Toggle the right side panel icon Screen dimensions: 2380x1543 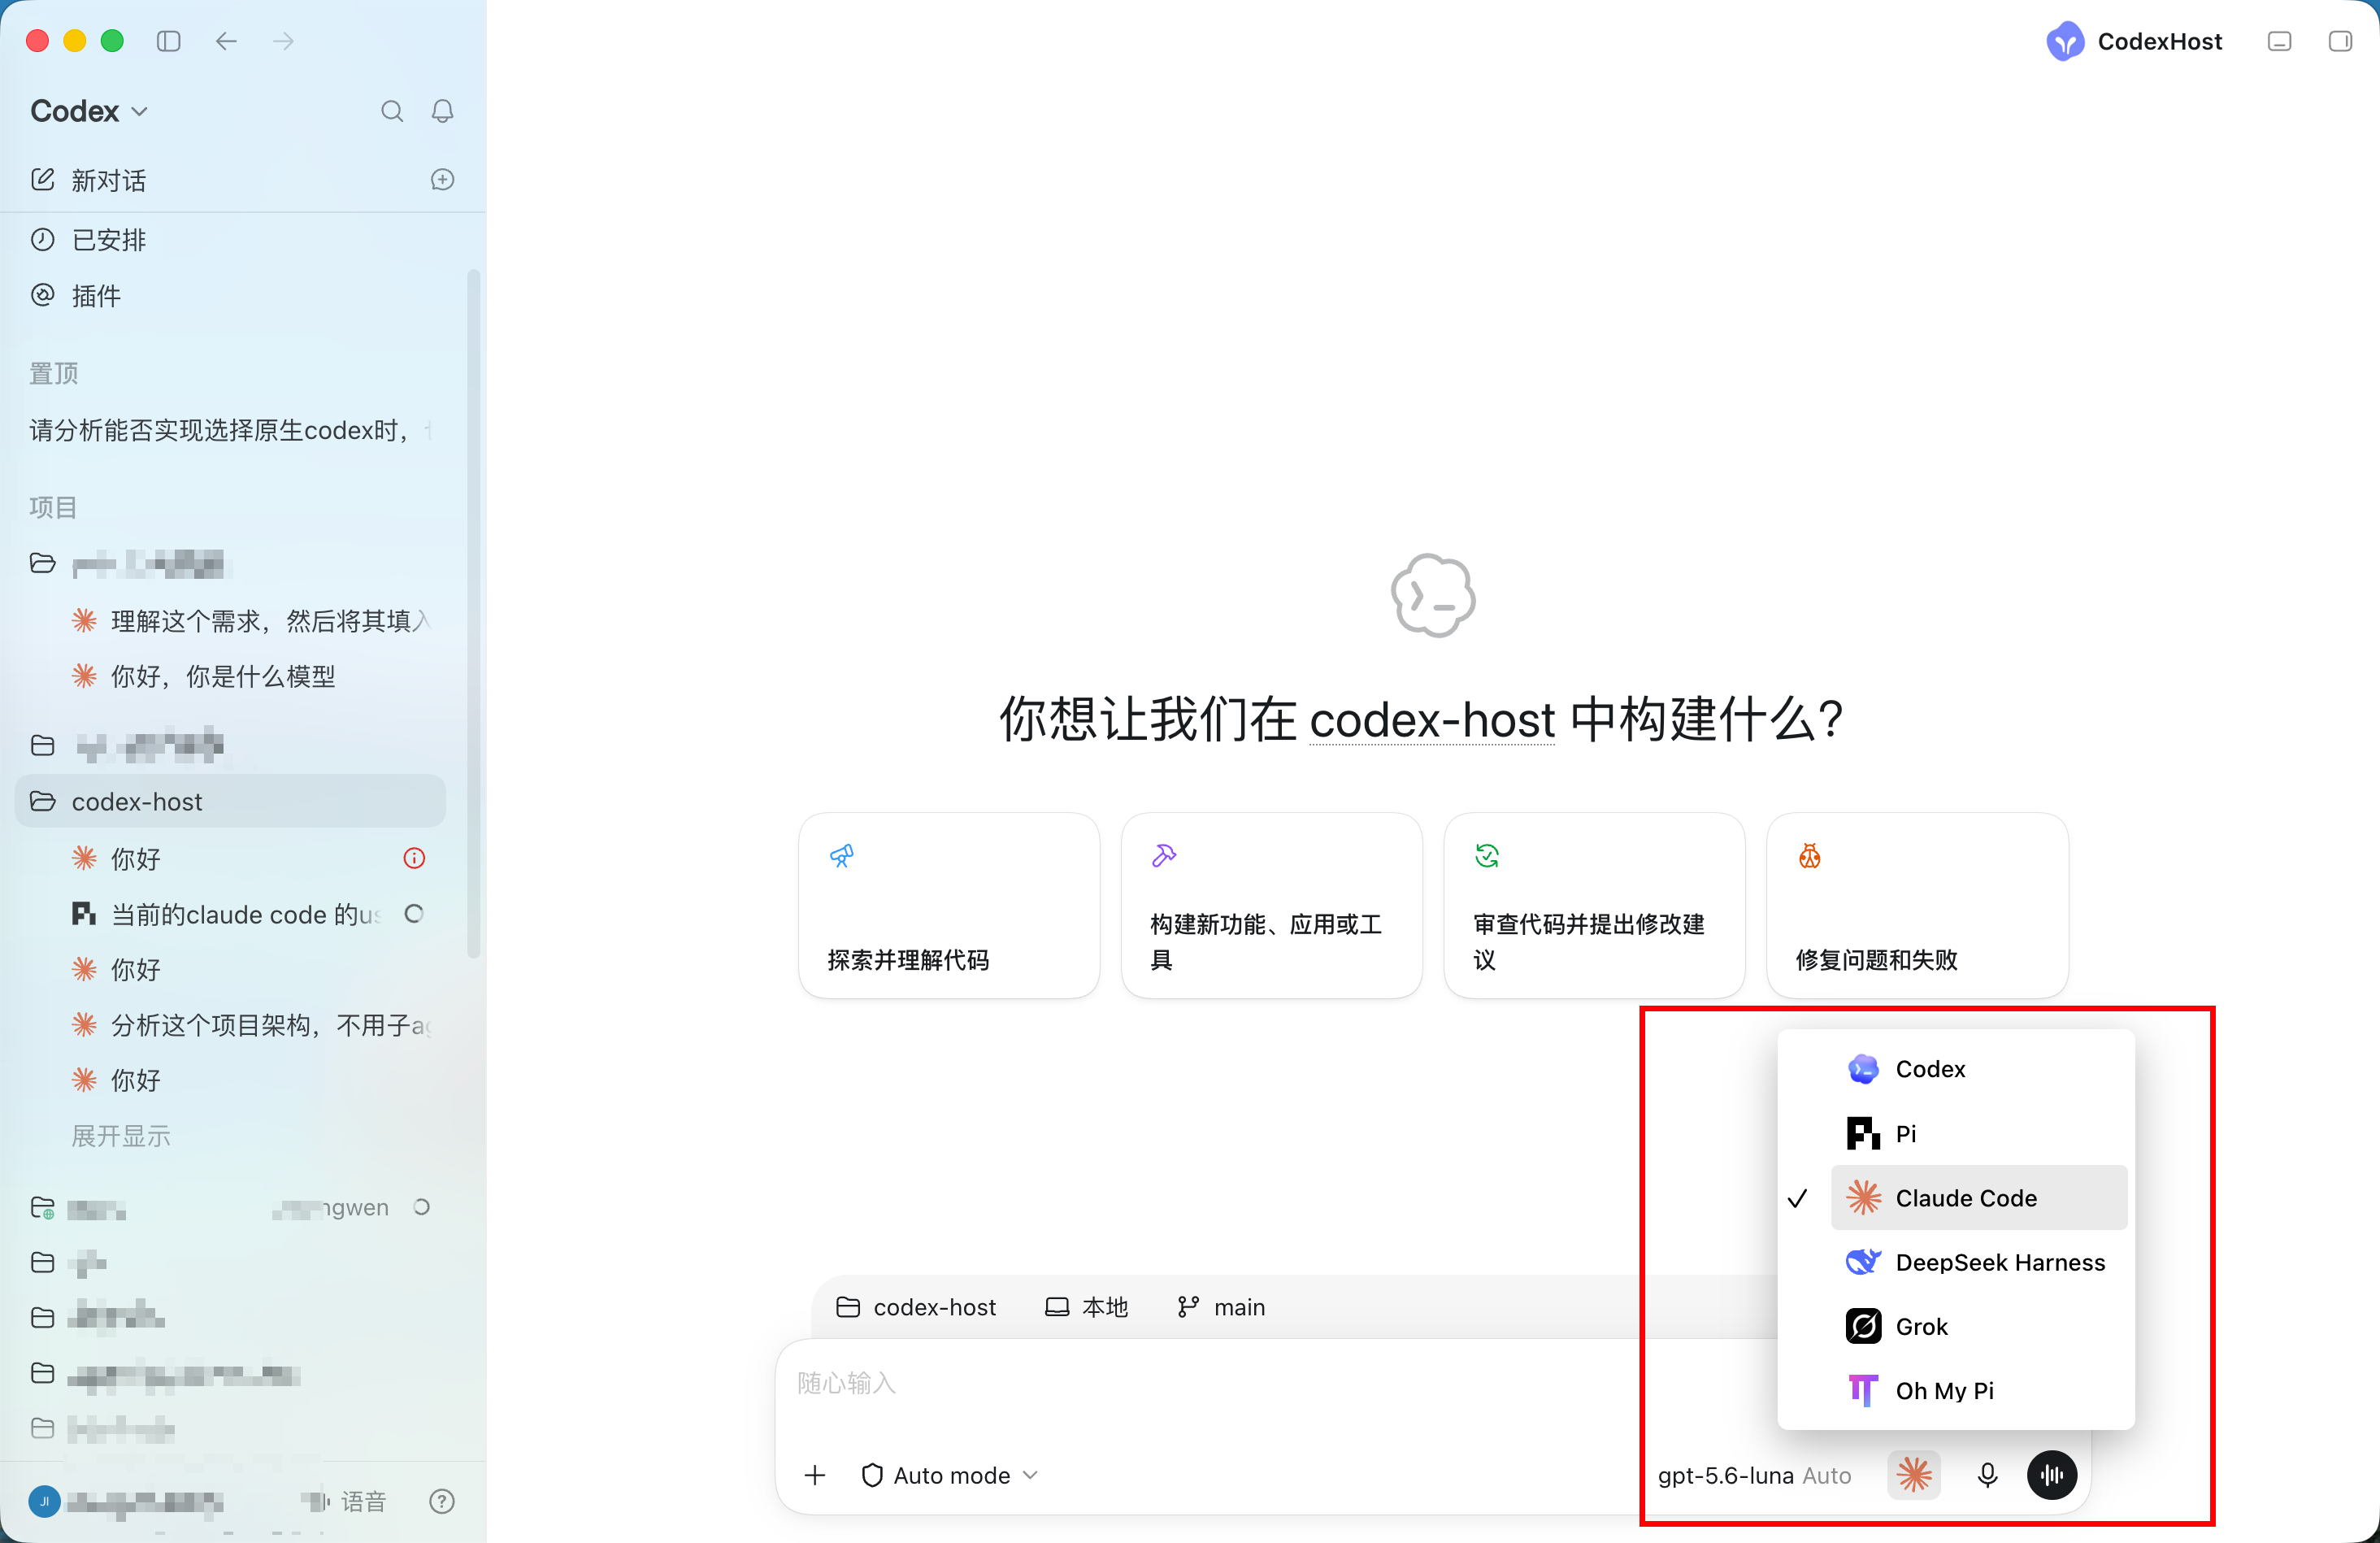(2340, 41)
